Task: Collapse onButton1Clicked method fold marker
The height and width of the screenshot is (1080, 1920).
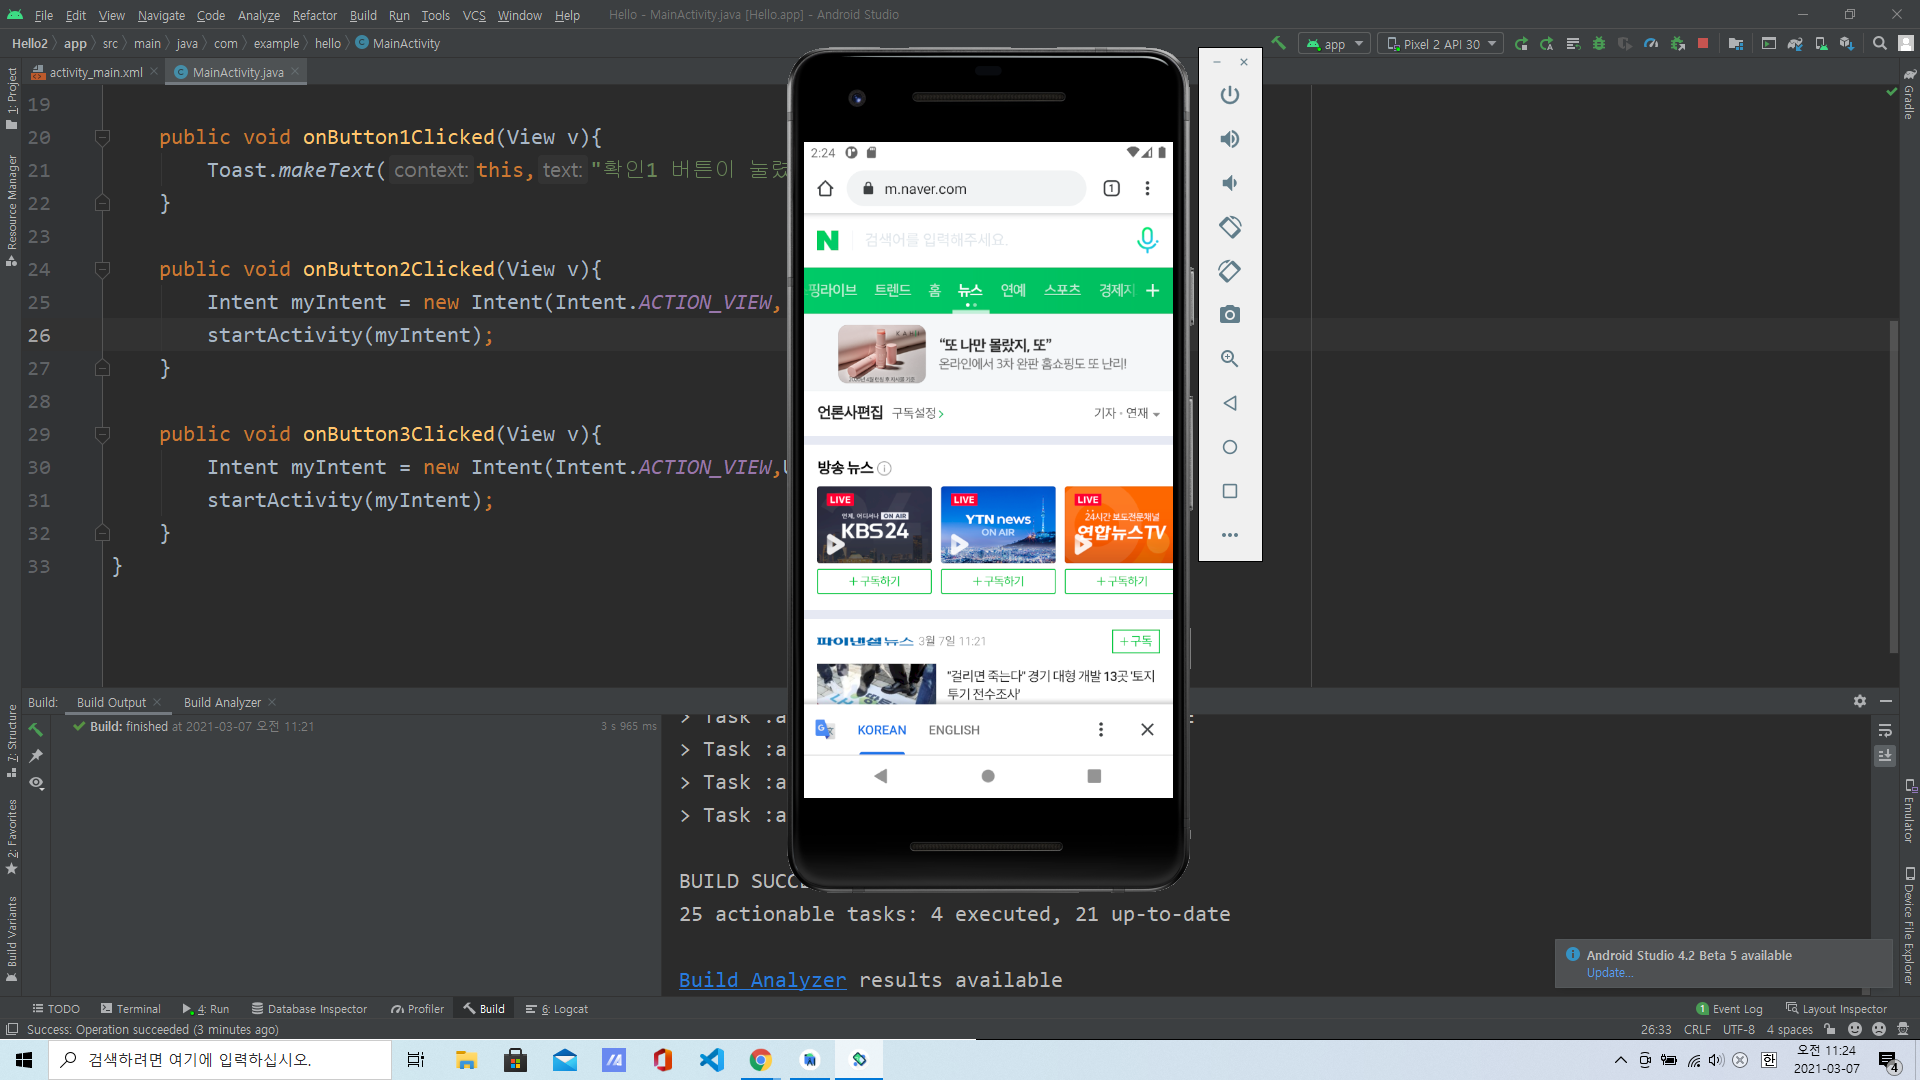Action: coord(102,137)
